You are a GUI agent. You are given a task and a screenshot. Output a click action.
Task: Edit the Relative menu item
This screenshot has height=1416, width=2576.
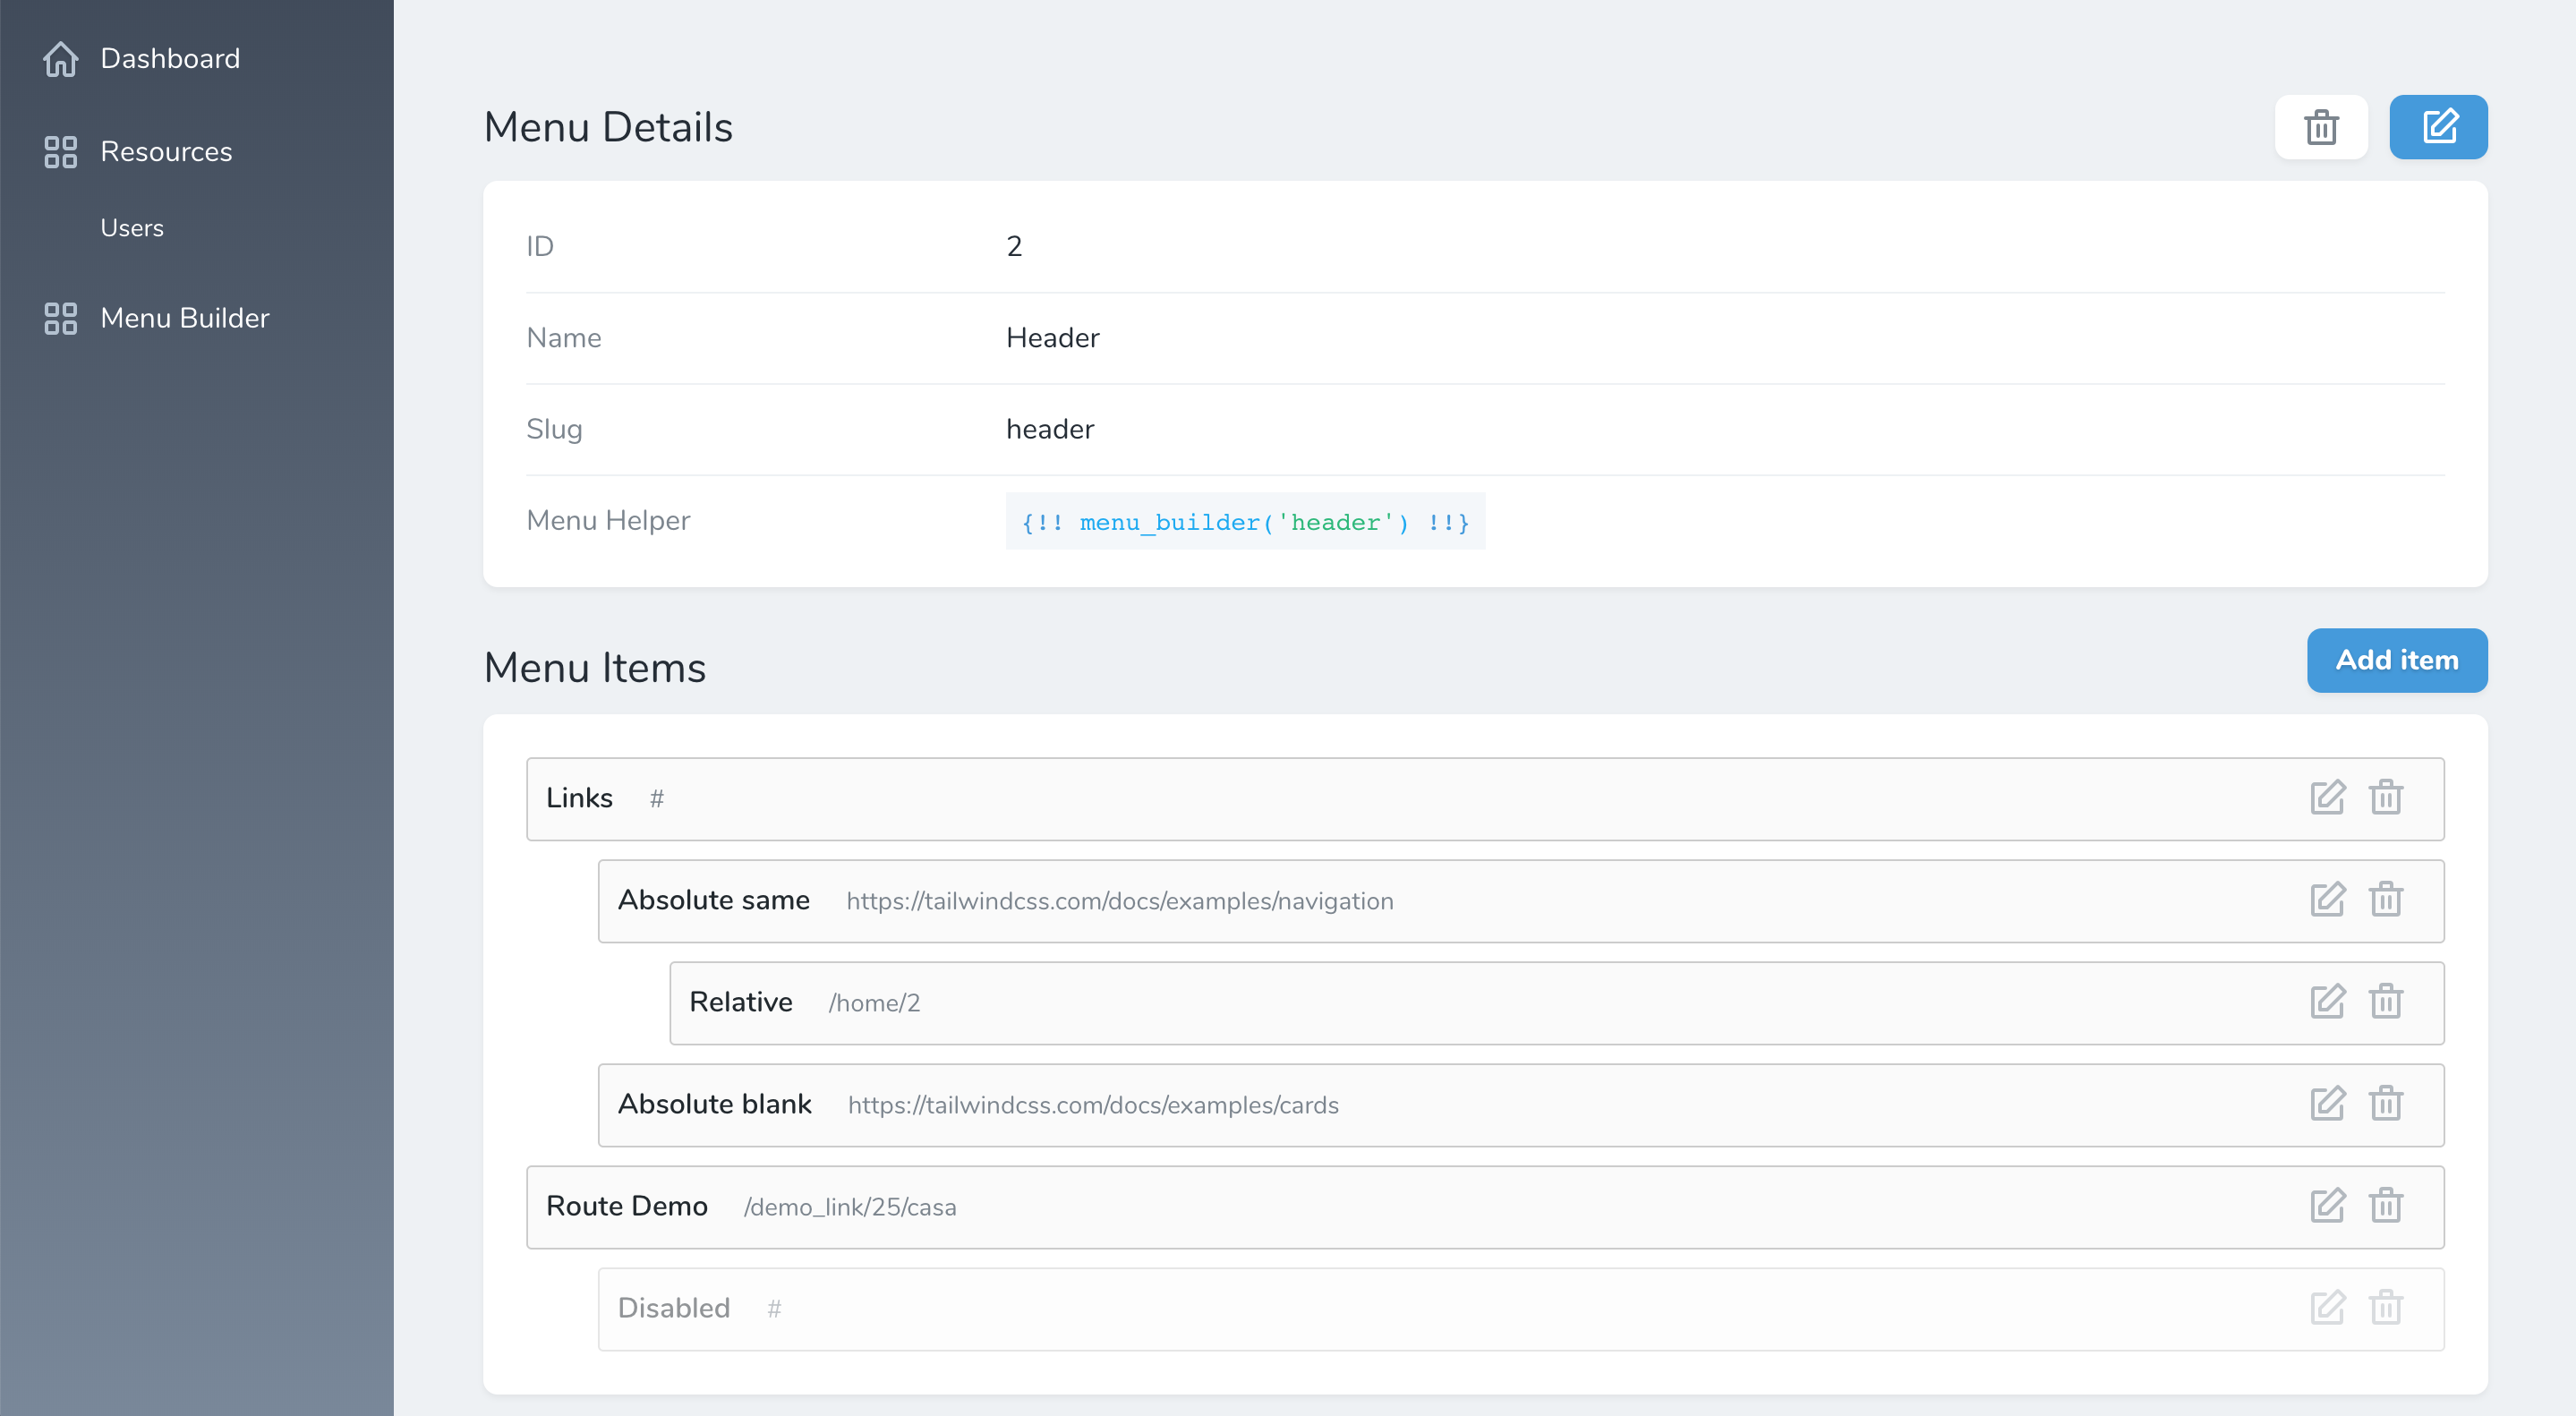click(x=2327, y=1002)
